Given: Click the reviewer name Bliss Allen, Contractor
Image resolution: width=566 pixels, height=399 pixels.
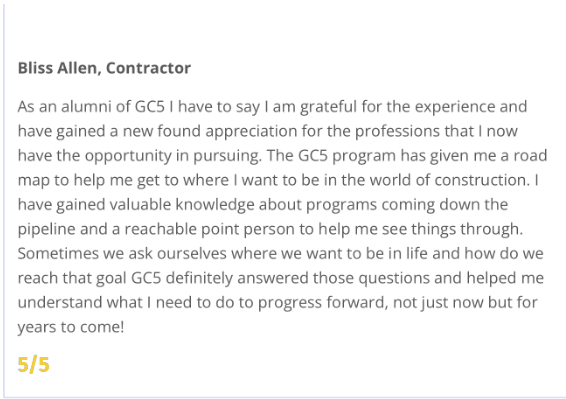Looking at the screenshot, I should pos(104,68).
